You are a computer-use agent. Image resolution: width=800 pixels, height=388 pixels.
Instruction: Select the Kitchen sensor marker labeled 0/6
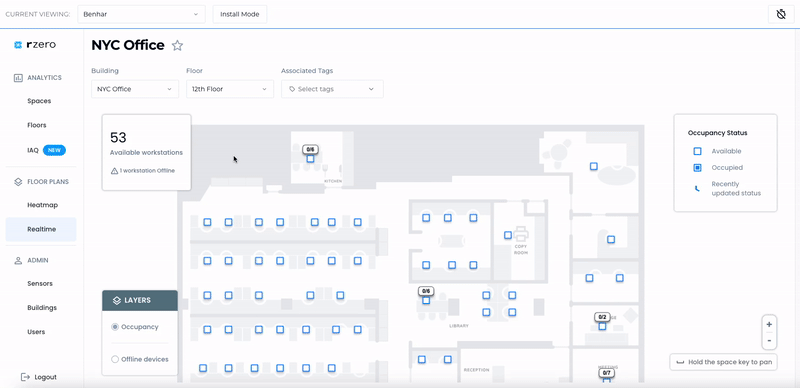pos(310,159)
